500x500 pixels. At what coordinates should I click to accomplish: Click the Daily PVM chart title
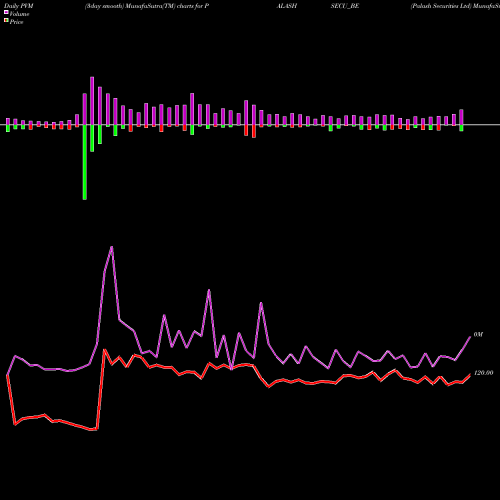click(x=19, y=6)
